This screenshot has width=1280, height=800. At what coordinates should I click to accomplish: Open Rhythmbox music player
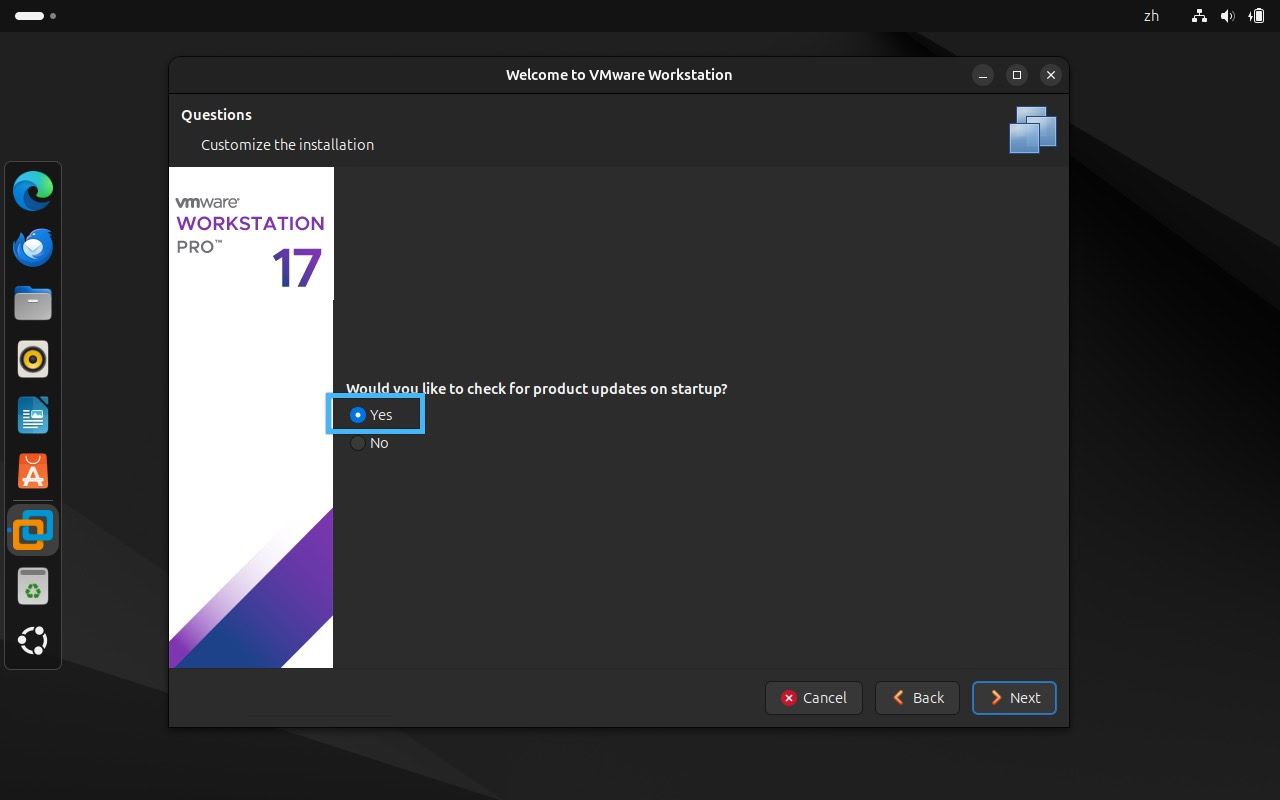33,359
